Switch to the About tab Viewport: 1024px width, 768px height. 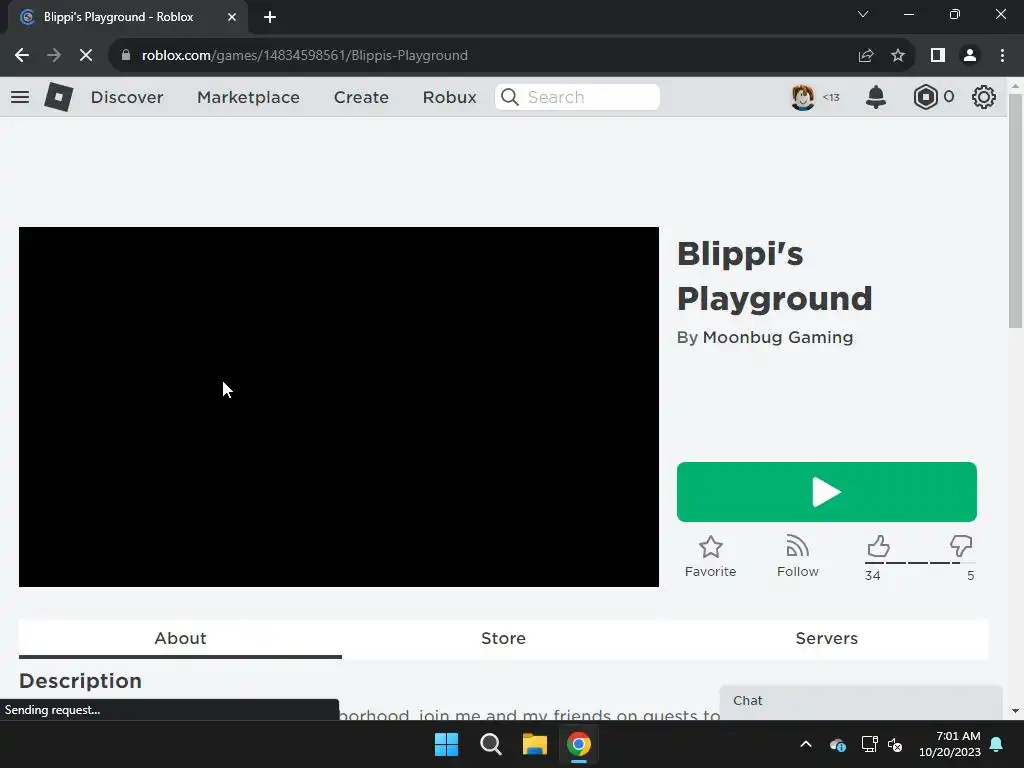click(180, 639)
